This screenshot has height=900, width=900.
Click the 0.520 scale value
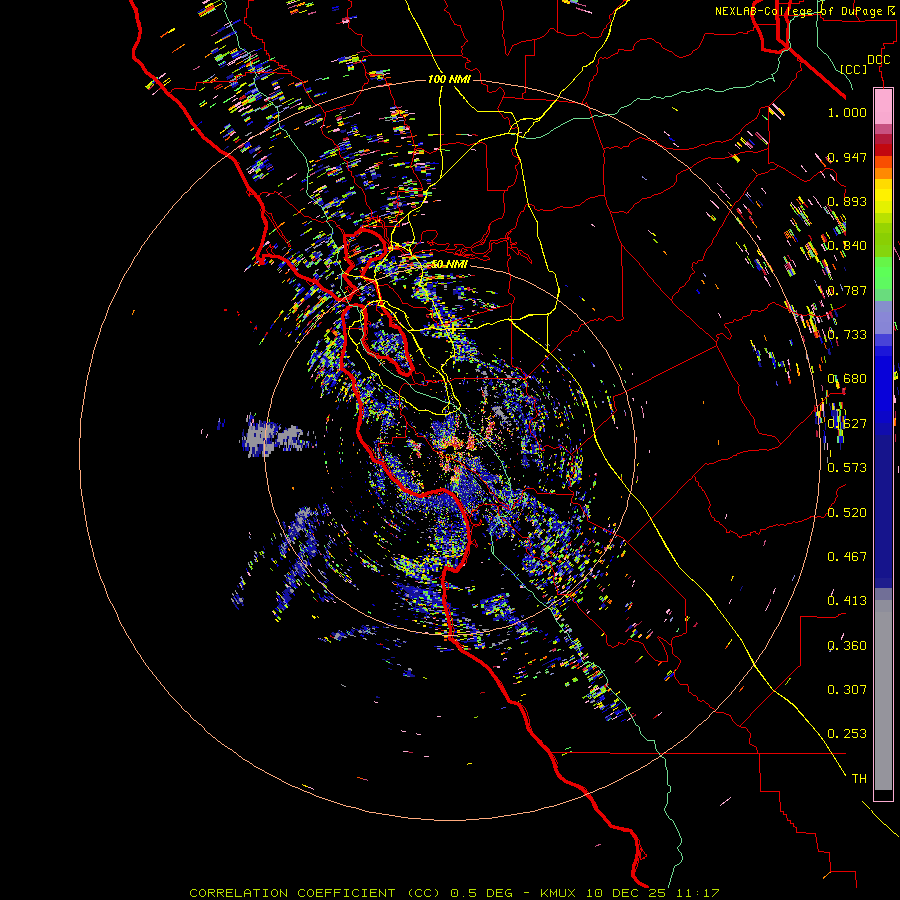coord(847,513)
